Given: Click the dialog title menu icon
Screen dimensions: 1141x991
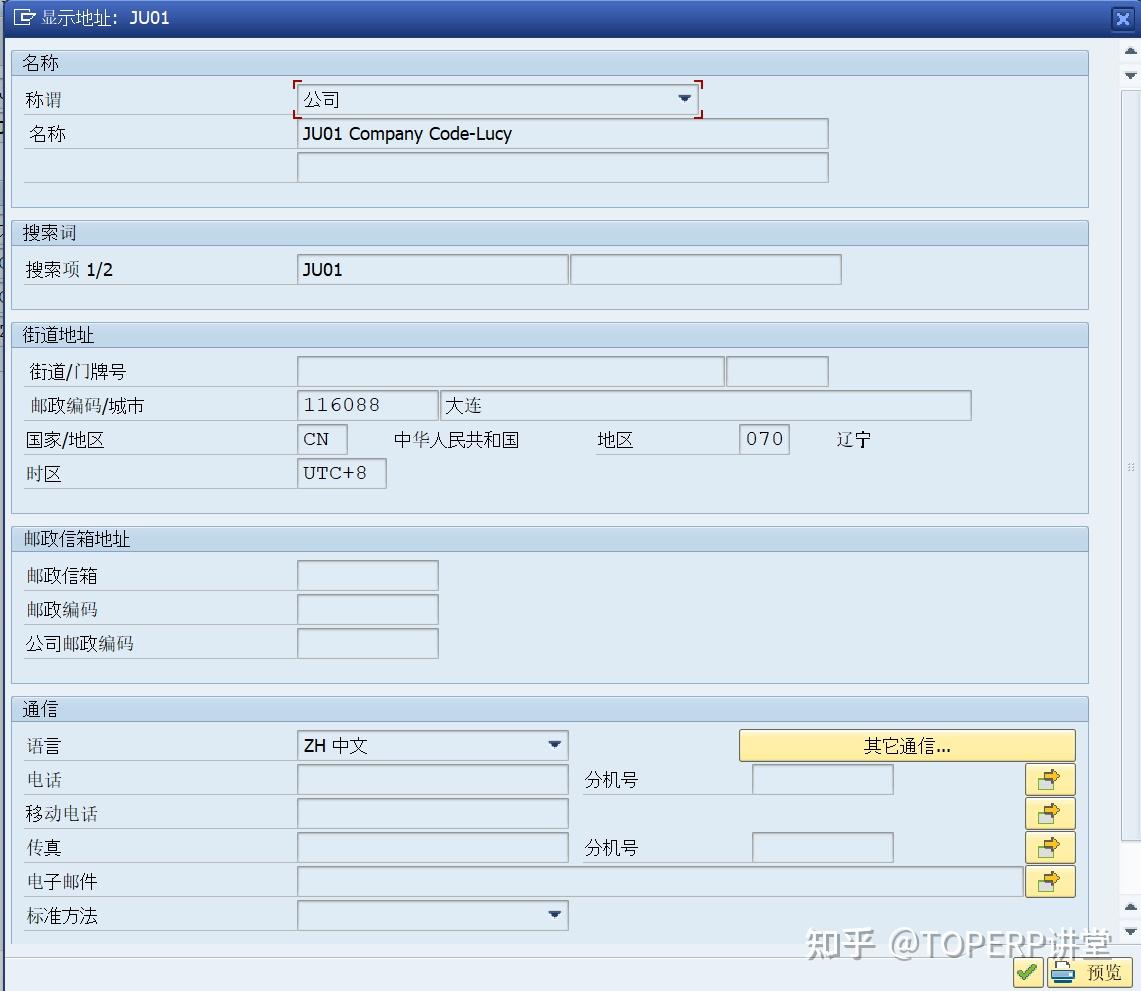Looking at the screenshot, I should coord(24,17).
